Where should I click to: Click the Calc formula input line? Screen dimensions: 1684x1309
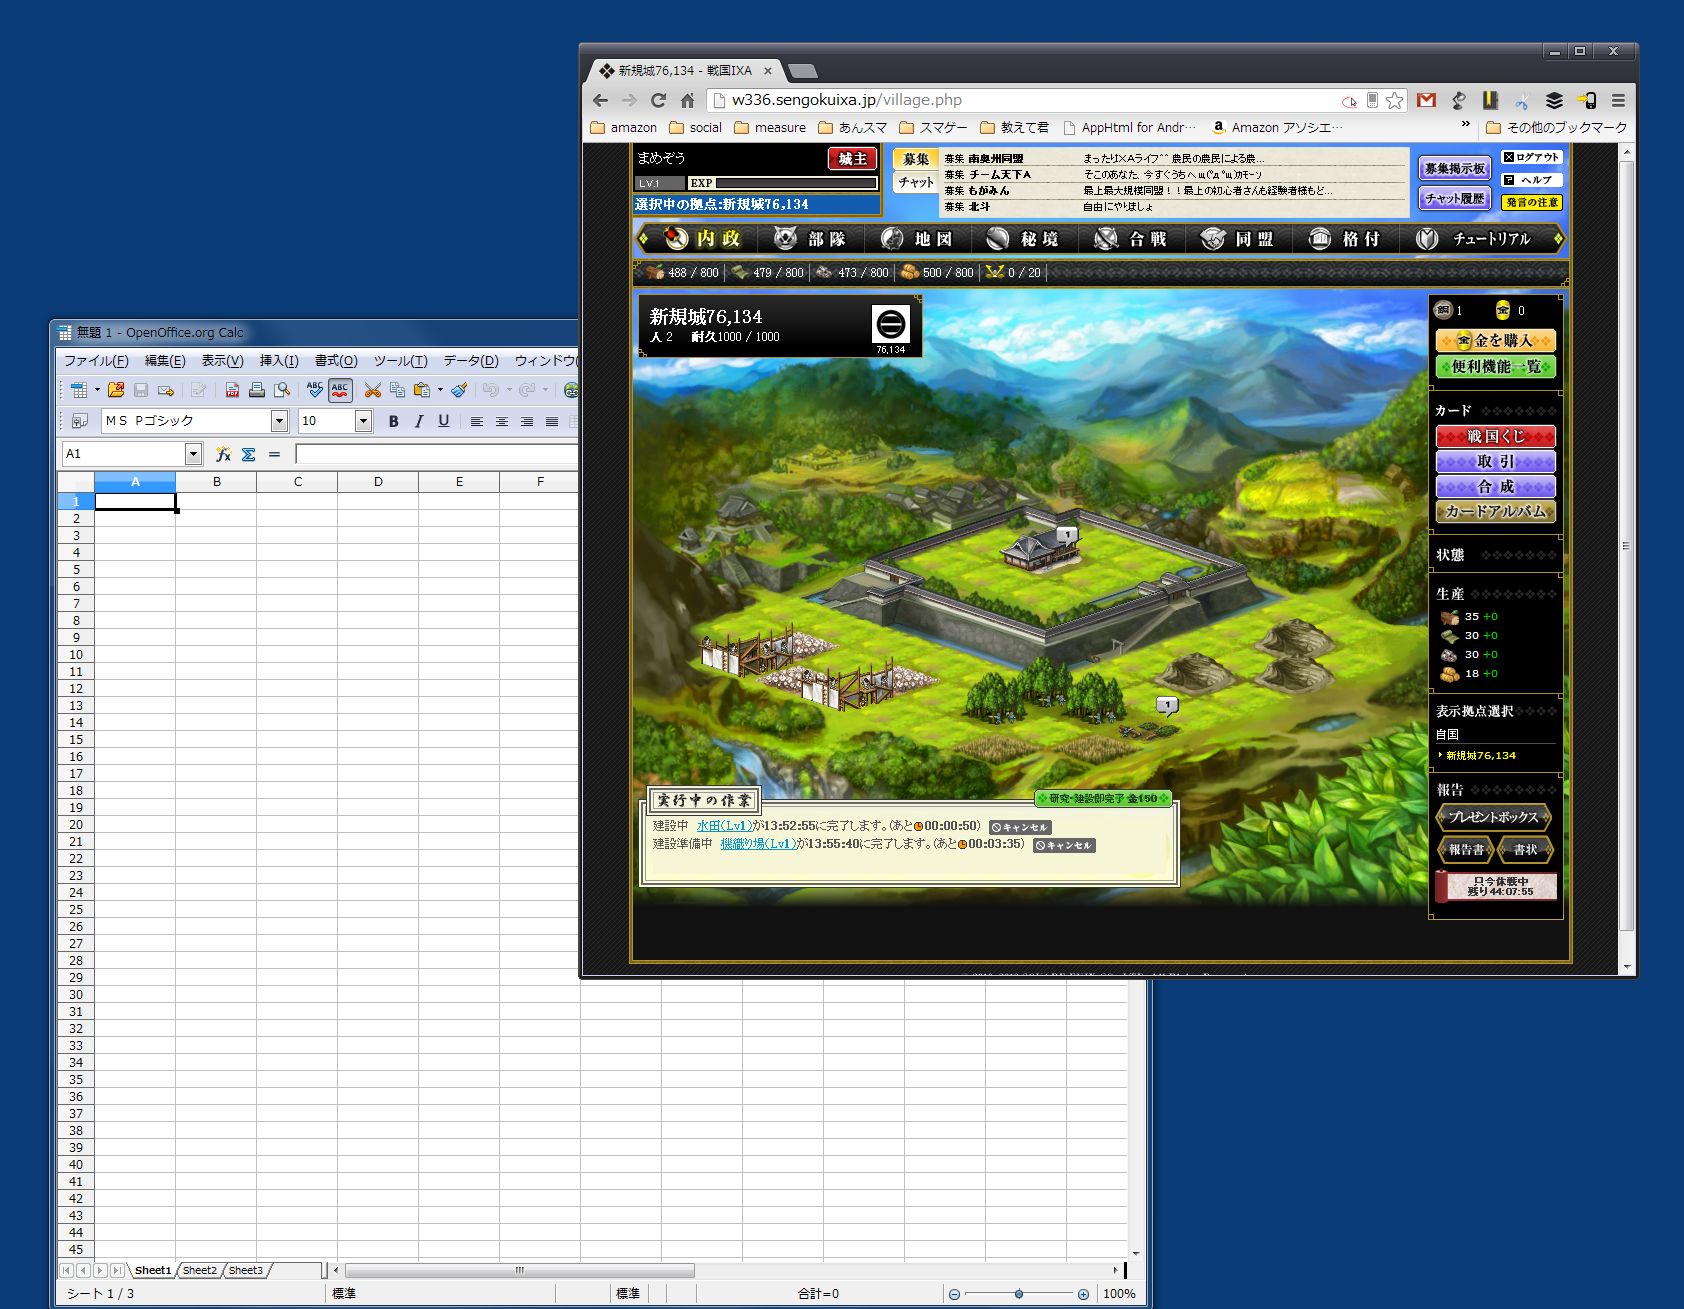tap(436, 454)
